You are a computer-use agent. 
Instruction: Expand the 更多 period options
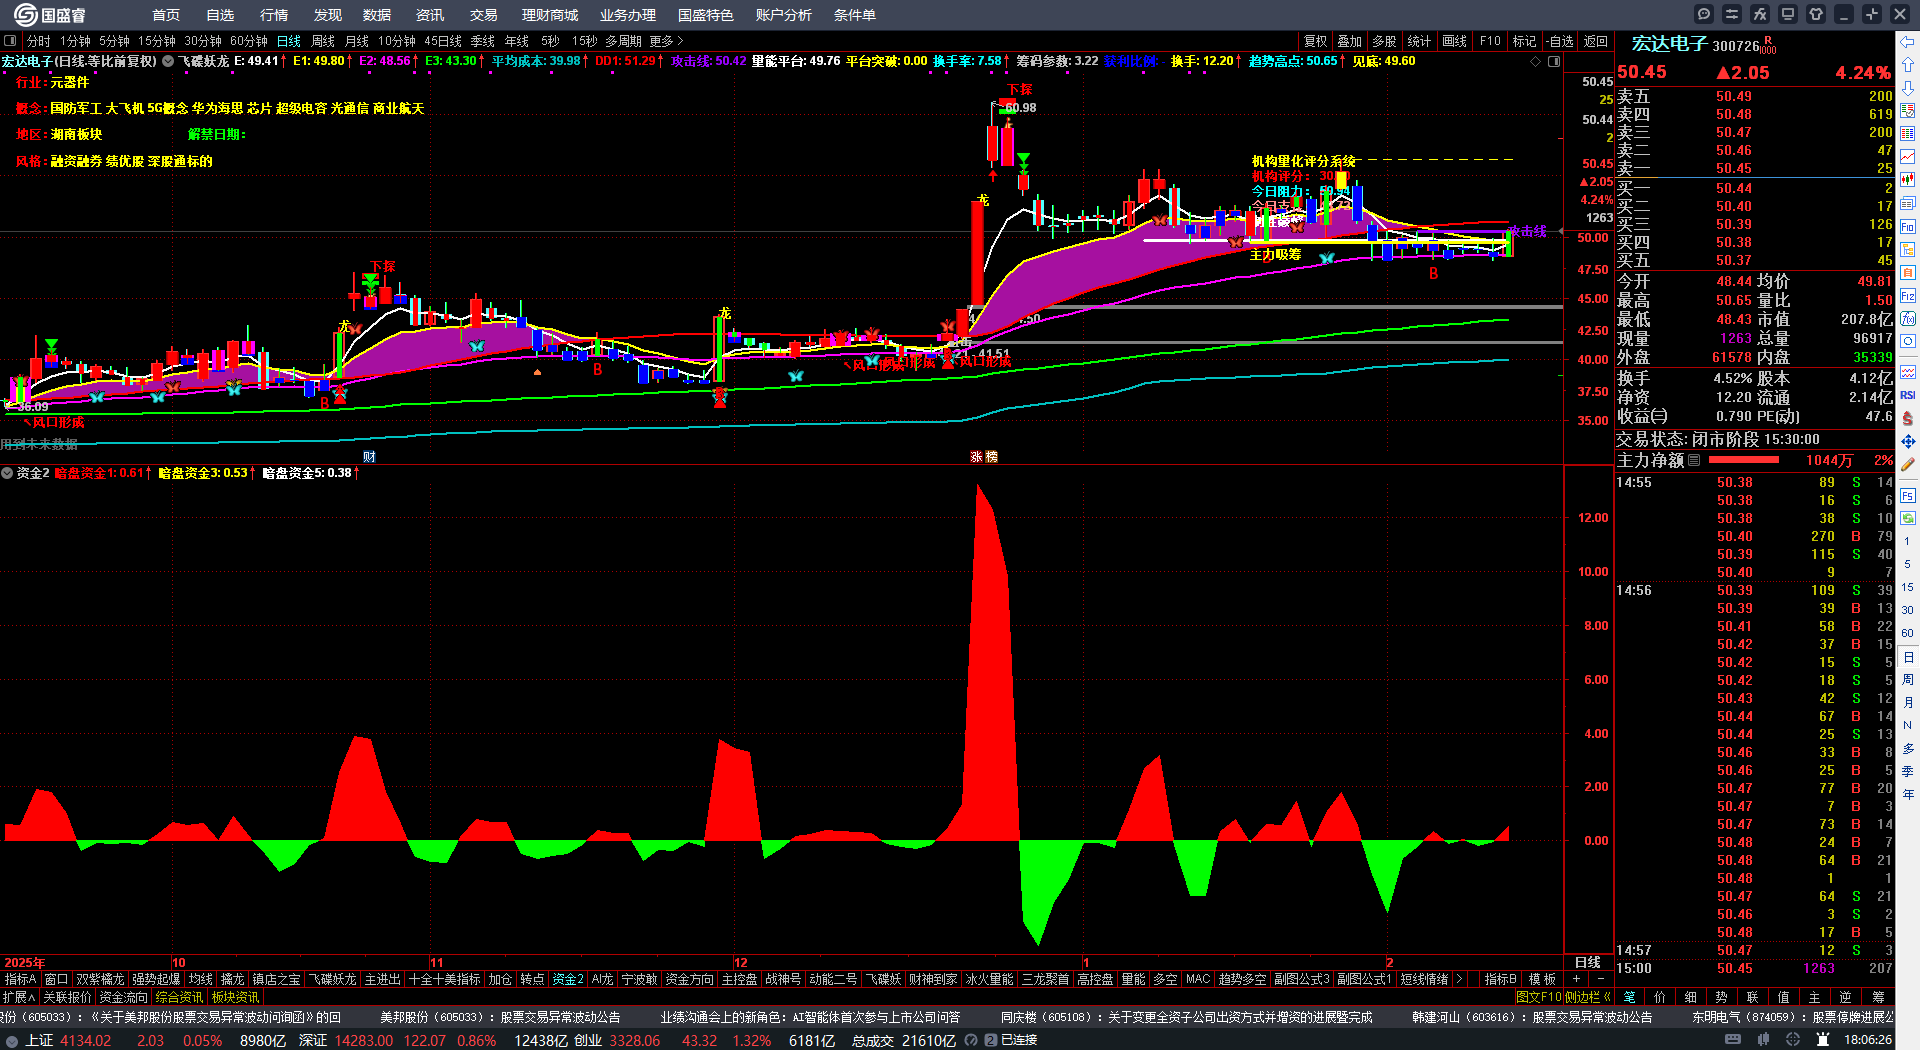tap(666, 41)
